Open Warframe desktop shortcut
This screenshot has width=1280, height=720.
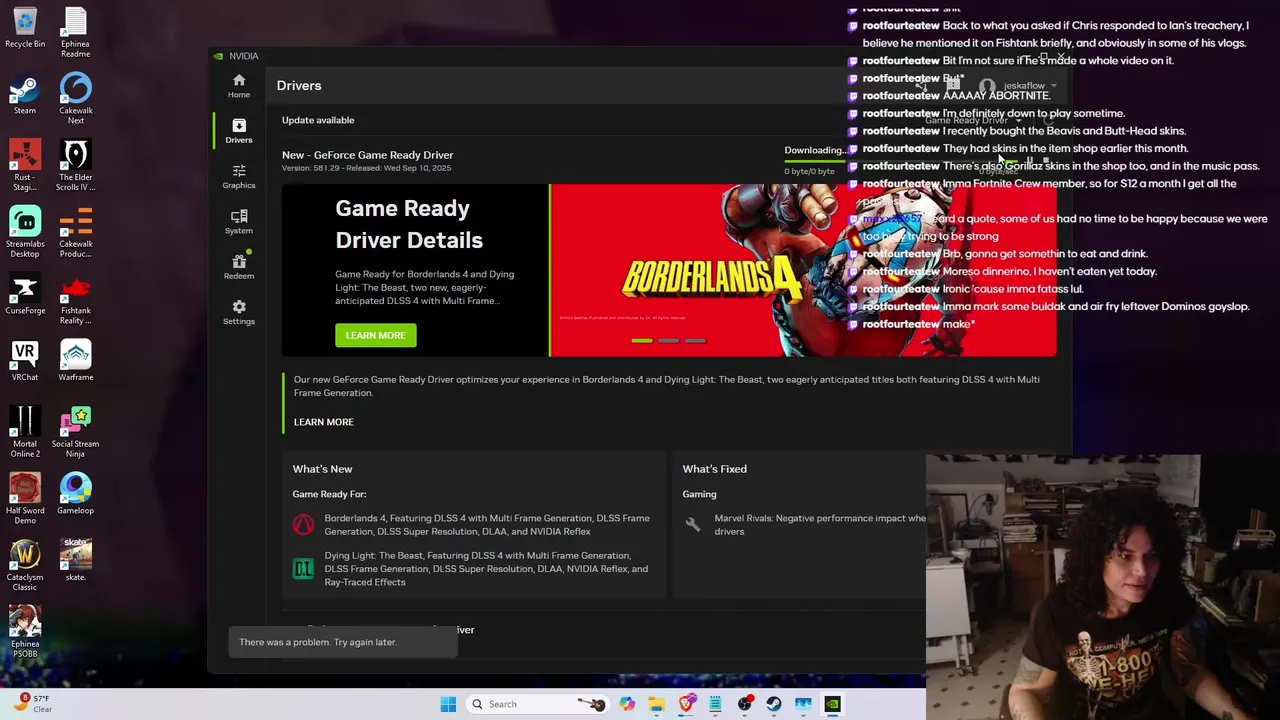[x=76, y=361]
